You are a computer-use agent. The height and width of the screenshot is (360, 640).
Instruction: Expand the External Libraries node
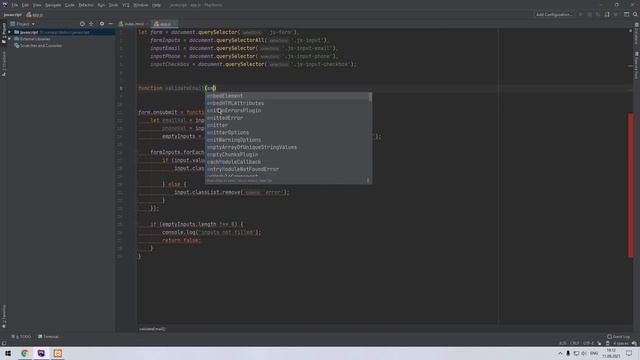[9, 39]
